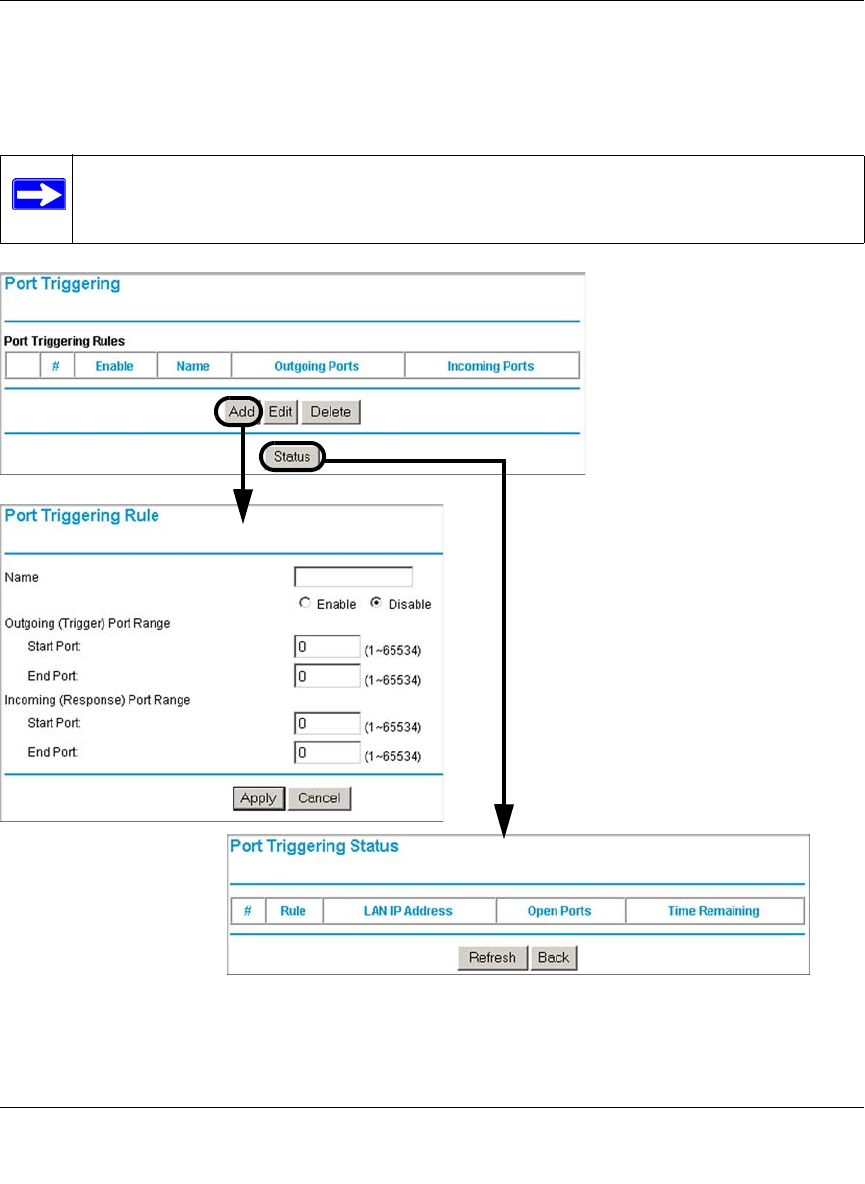Image resolution: width=865 pixels, height=1184 pixels.
Task: Refresh the Port Triggering Status table
Action: point(492,957)
